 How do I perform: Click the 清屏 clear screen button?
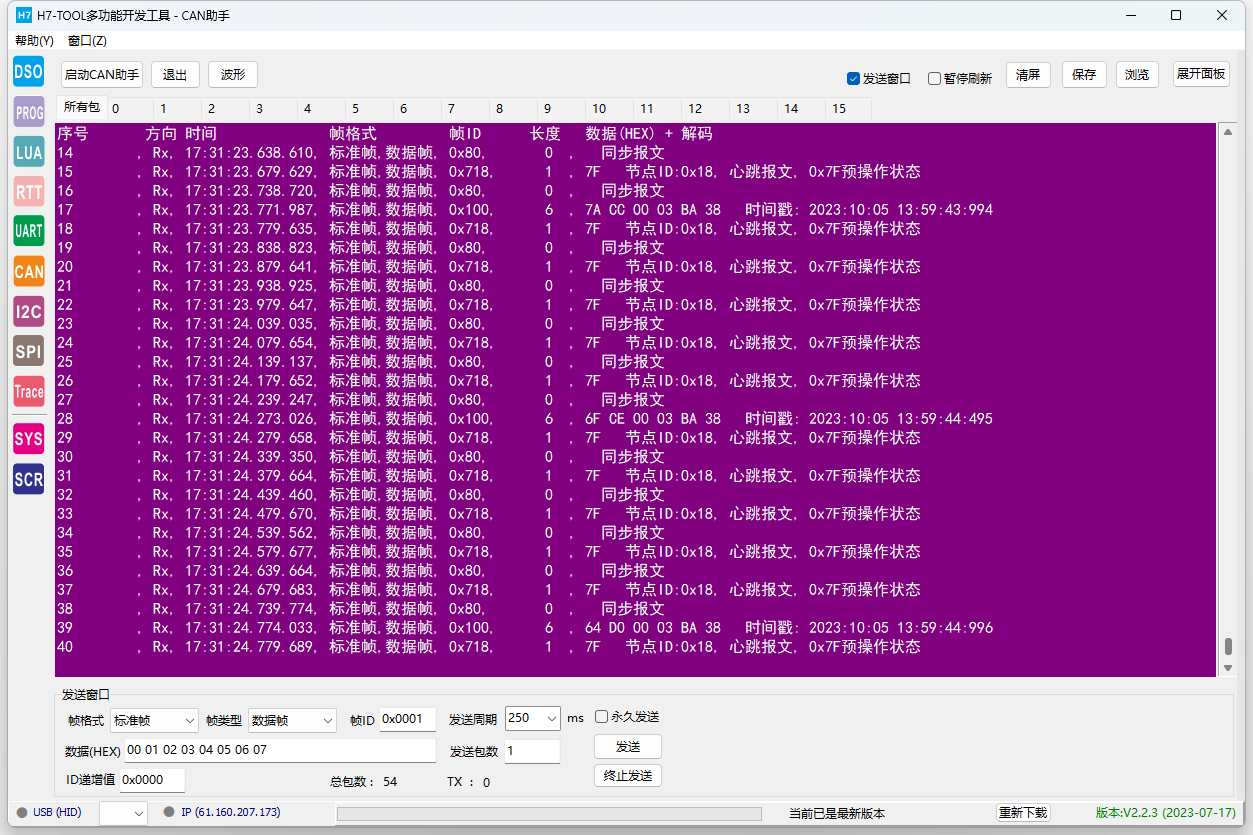pos(1028,74)
